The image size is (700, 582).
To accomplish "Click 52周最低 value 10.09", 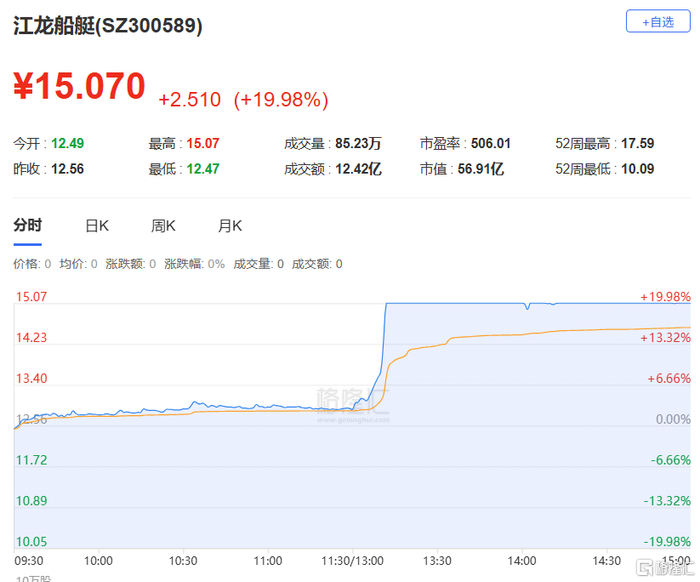I will coord(638,169).
